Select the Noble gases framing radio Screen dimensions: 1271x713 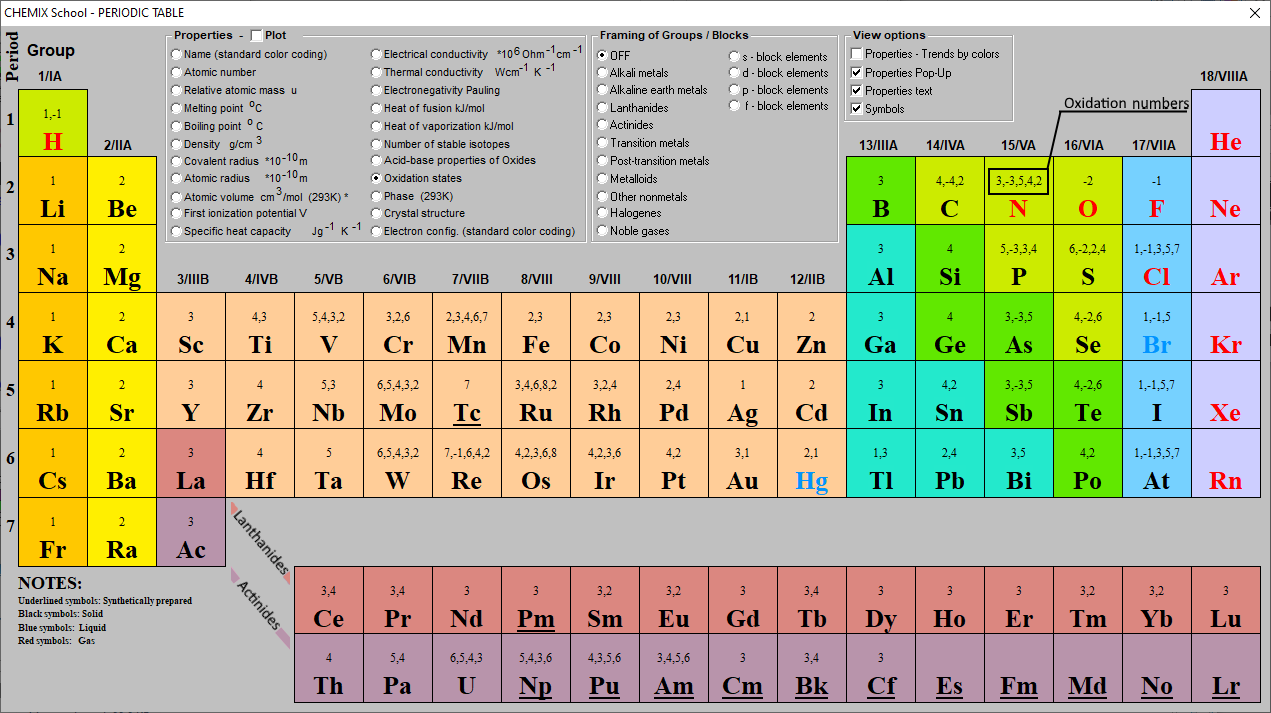[x=602, y=231]
